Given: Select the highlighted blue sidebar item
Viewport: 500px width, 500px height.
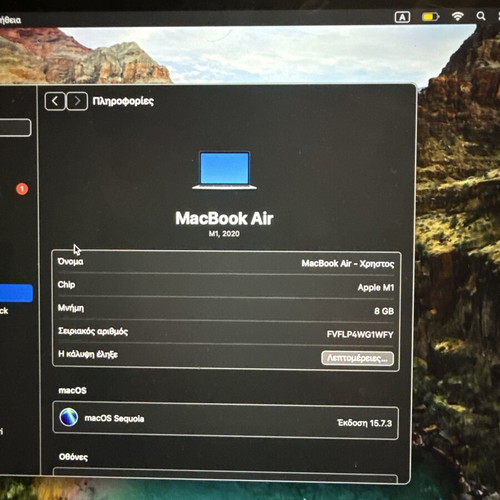Looking at the screenshot, I should coord(16,293).
